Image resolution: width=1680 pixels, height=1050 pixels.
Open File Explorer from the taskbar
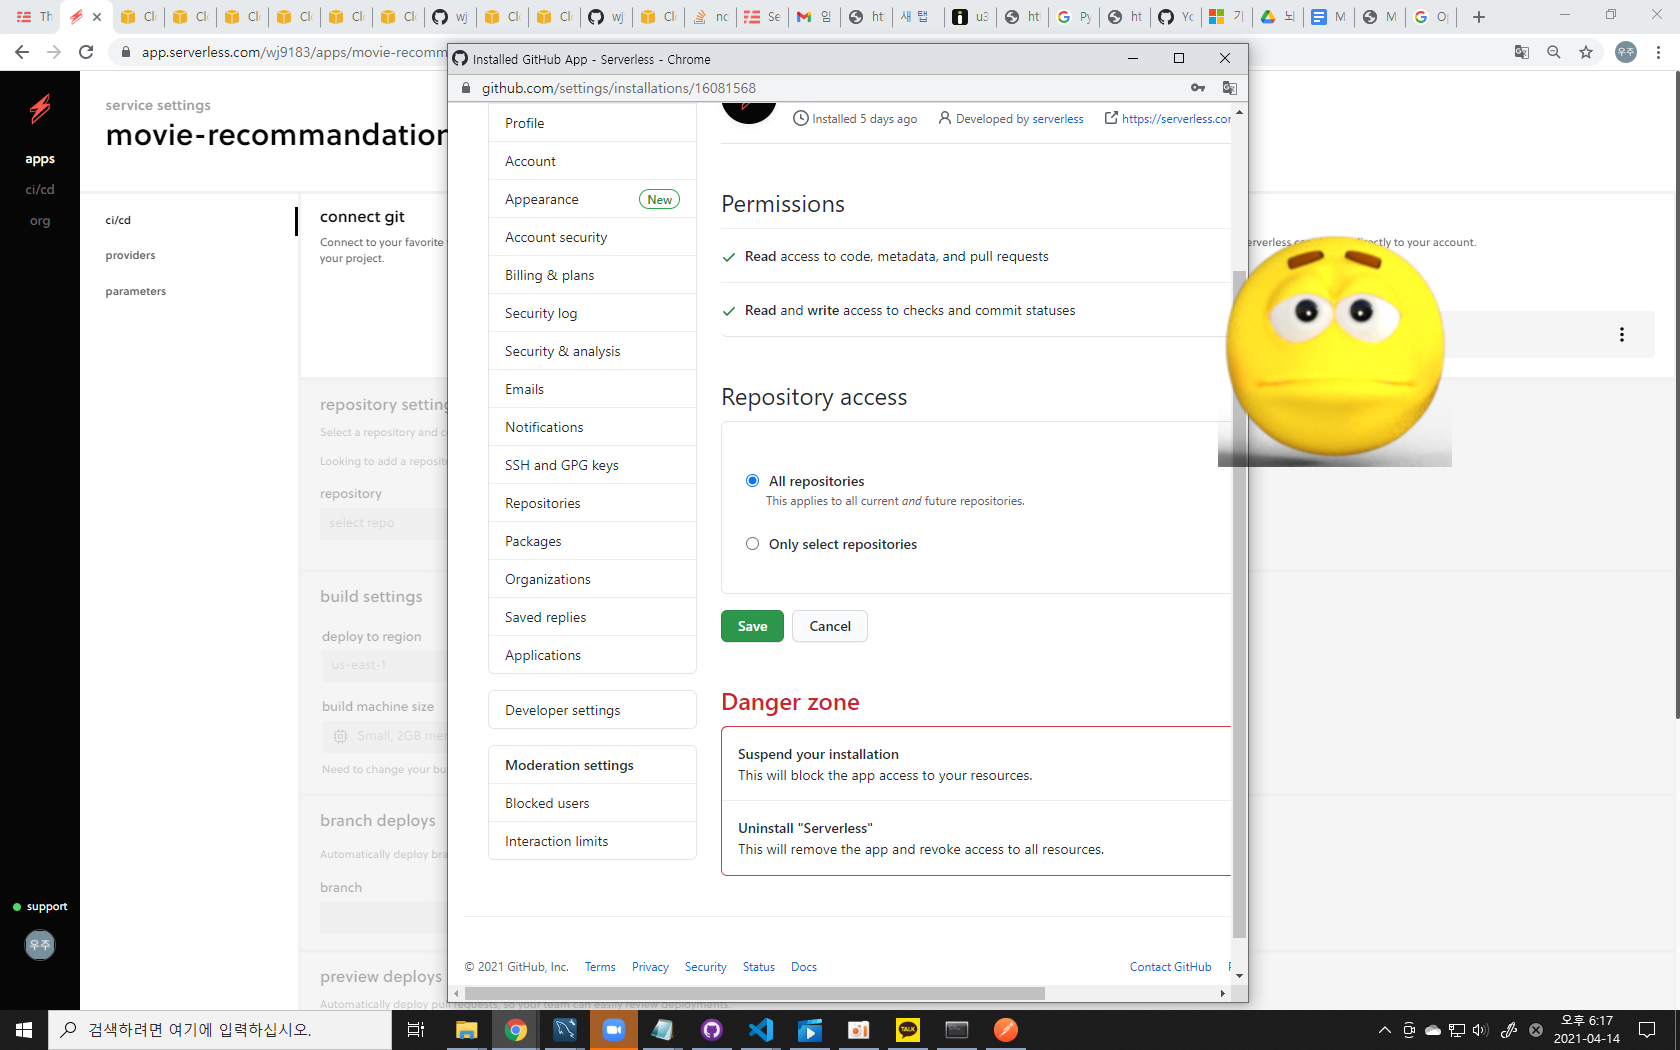(466, 1030)
